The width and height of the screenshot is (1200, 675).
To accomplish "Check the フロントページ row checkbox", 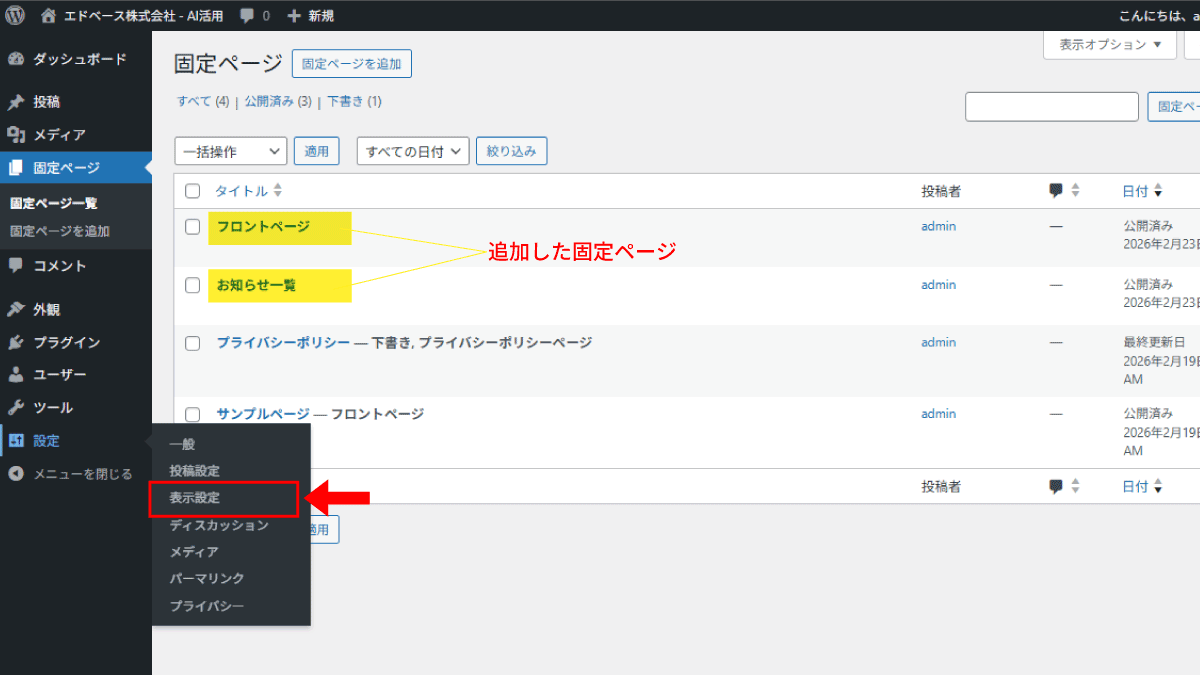I will click(x=192, y=228).
